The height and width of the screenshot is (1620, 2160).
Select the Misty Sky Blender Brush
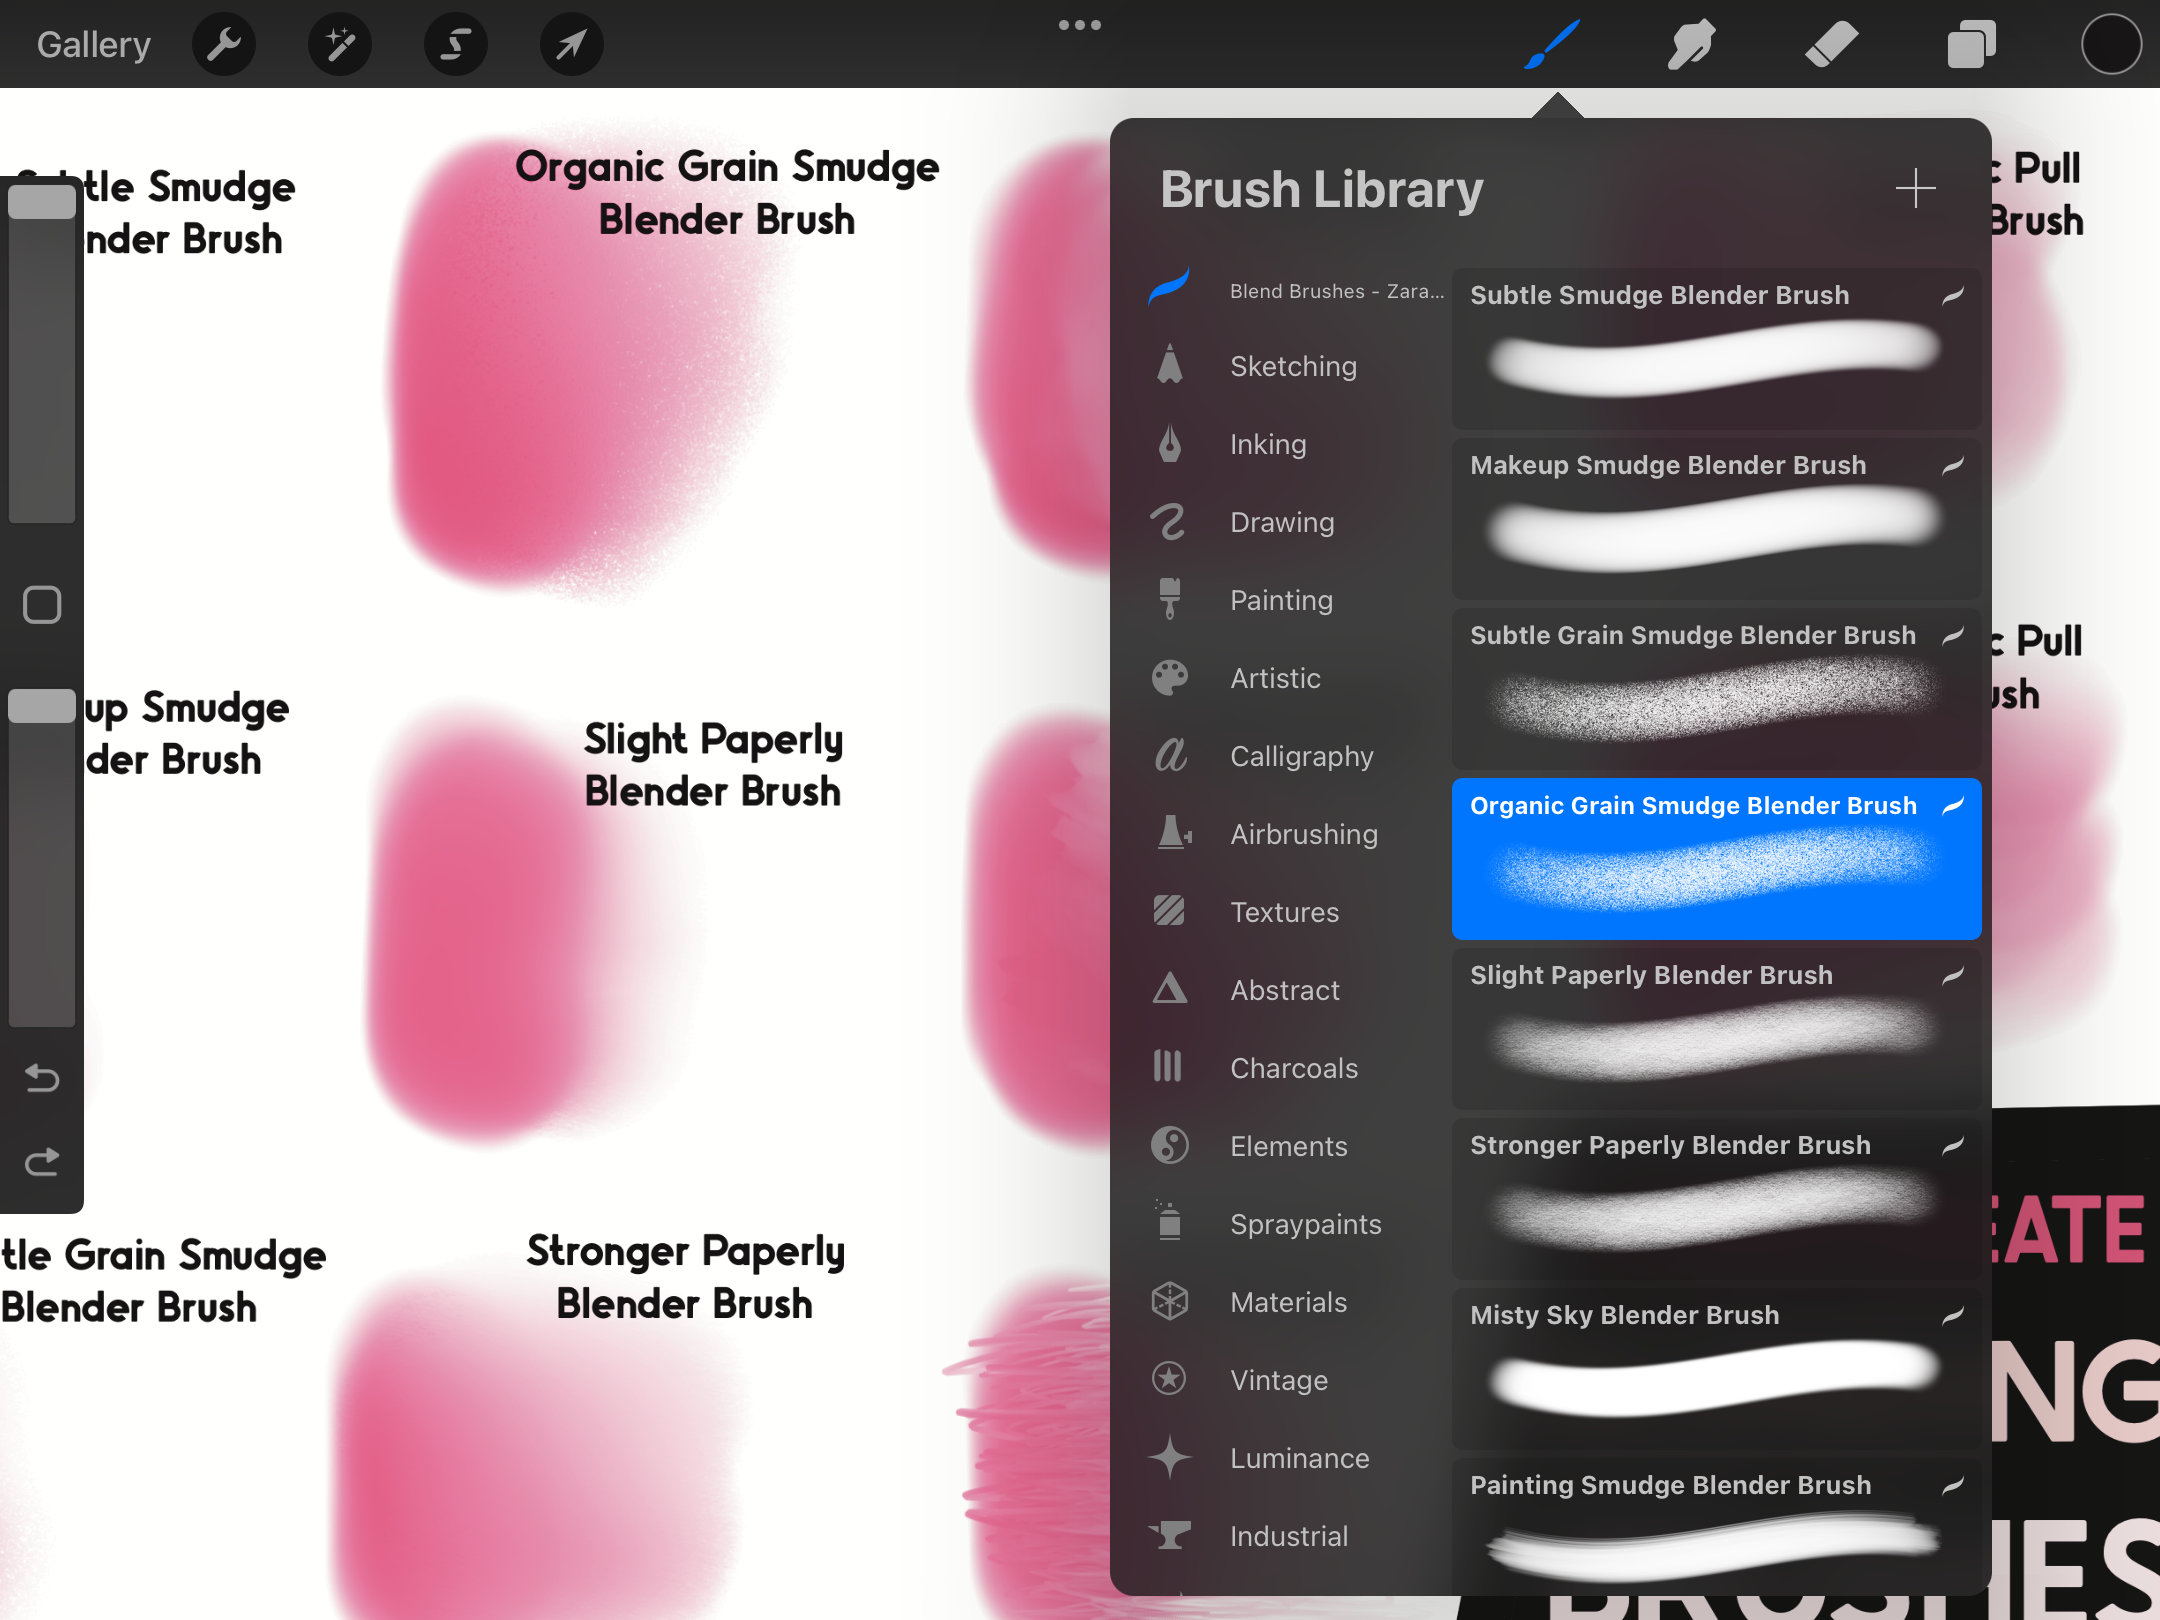coord(1716,1368)
